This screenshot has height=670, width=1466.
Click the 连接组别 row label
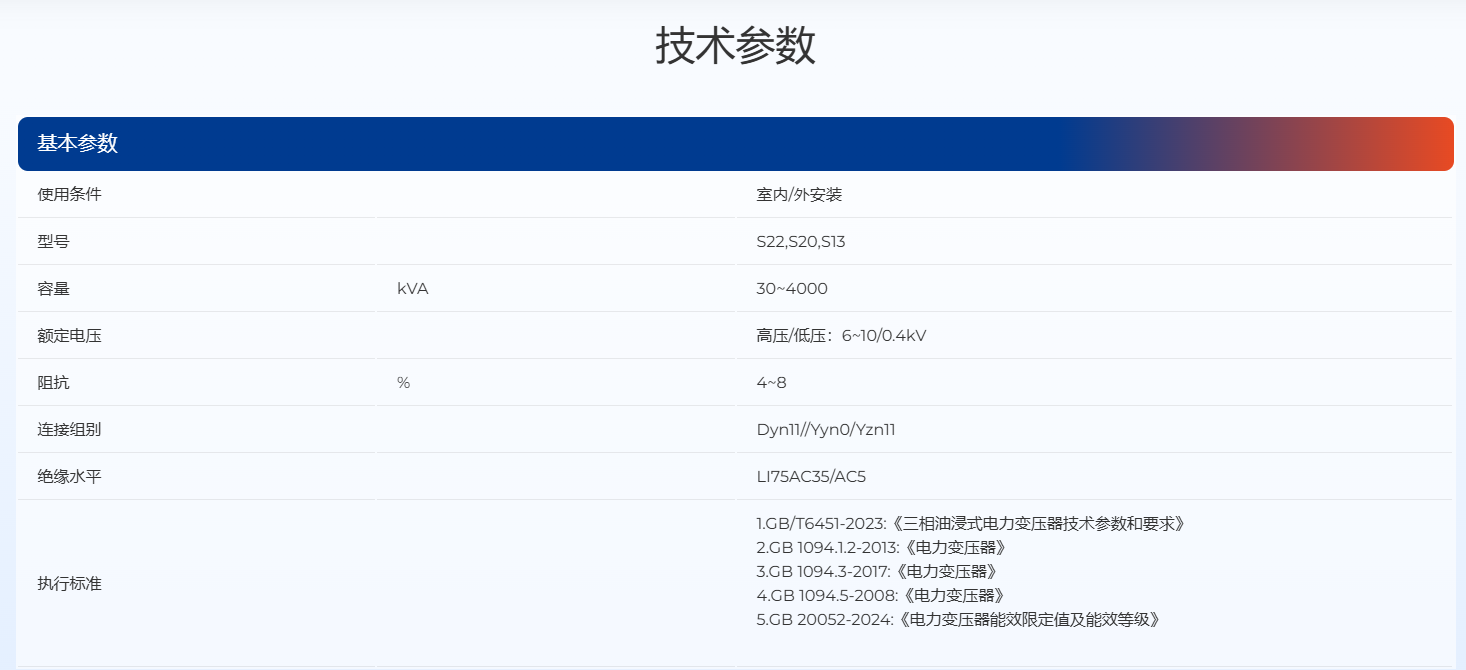pyautogui.click(x=69, y=430)
